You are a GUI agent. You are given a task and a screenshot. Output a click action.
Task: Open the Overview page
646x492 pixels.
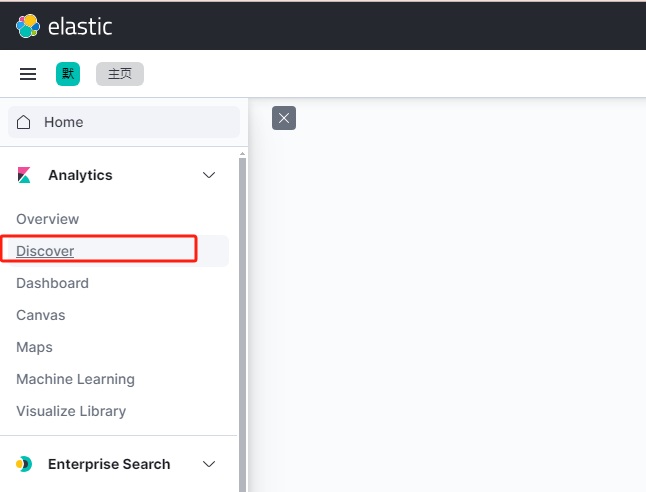(47, 219)
